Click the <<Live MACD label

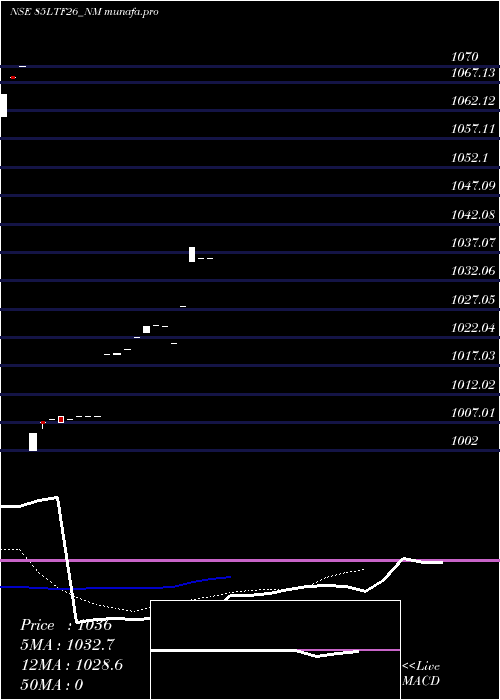(421, 674)
